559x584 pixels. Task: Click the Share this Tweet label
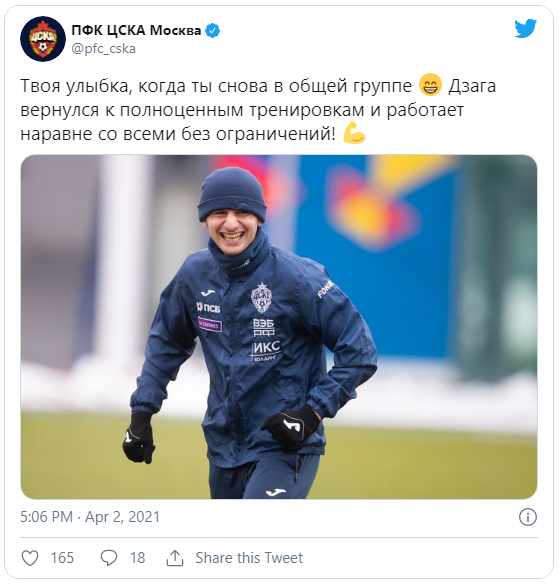(x=249, y=558)
